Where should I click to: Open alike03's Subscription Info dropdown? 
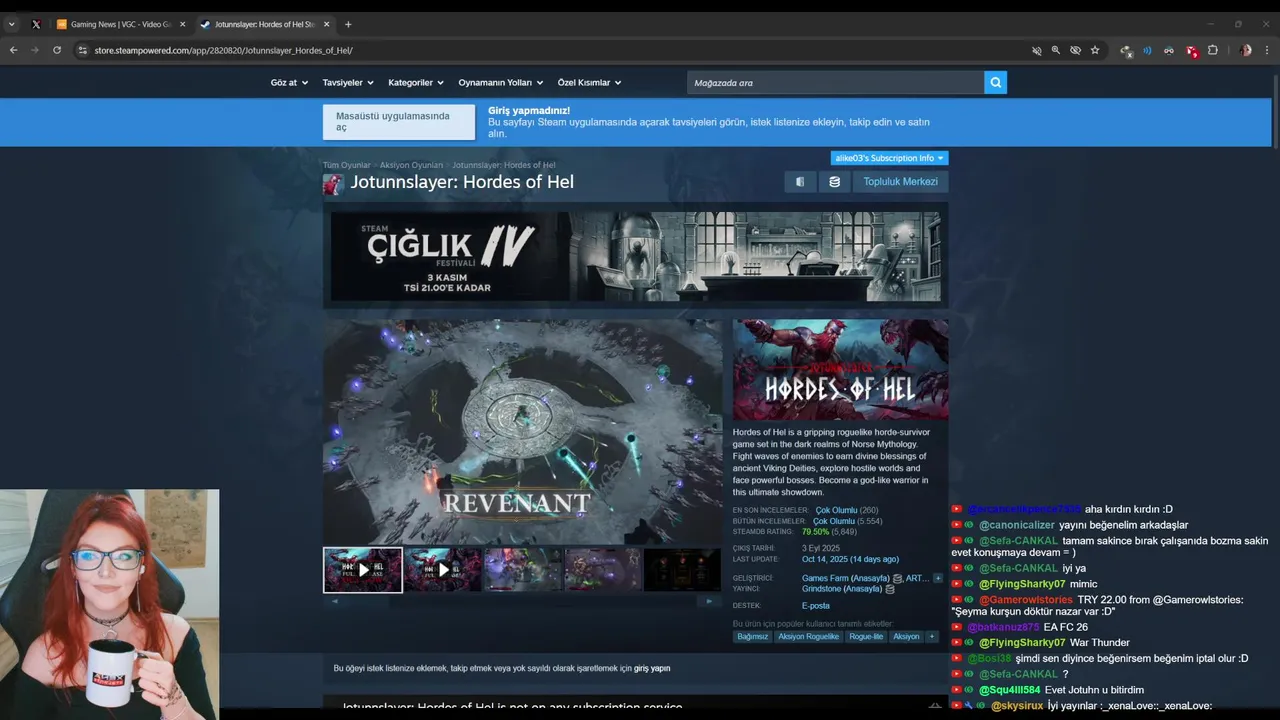[x=889, y=158]
